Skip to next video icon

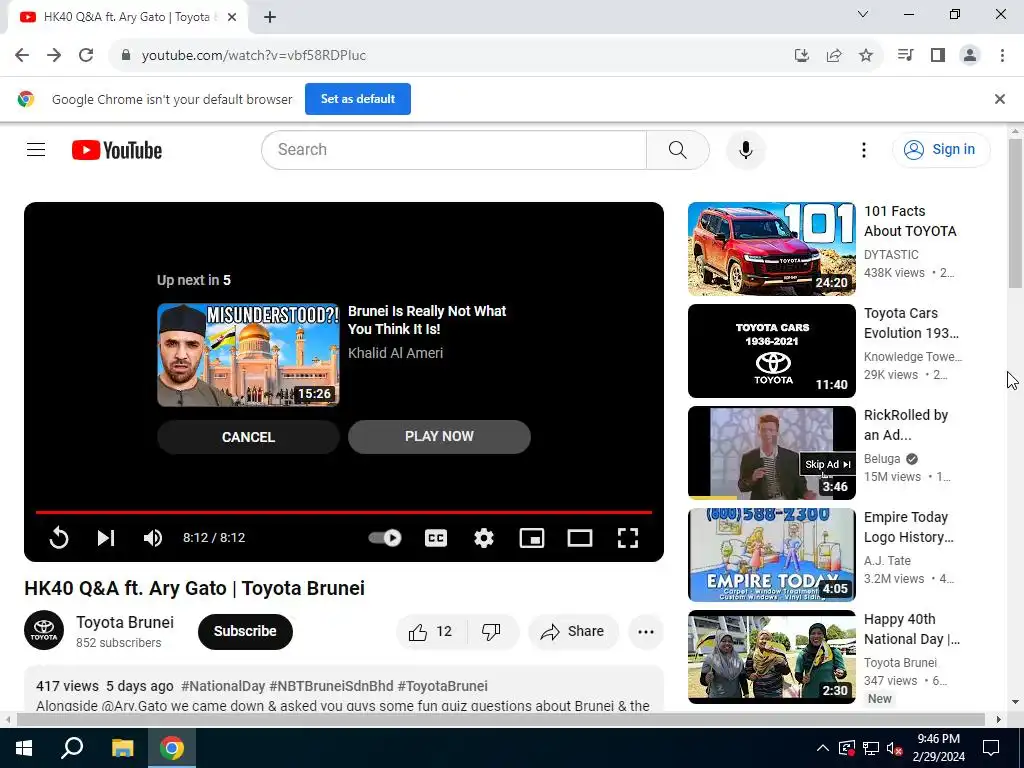pos(106,537)
